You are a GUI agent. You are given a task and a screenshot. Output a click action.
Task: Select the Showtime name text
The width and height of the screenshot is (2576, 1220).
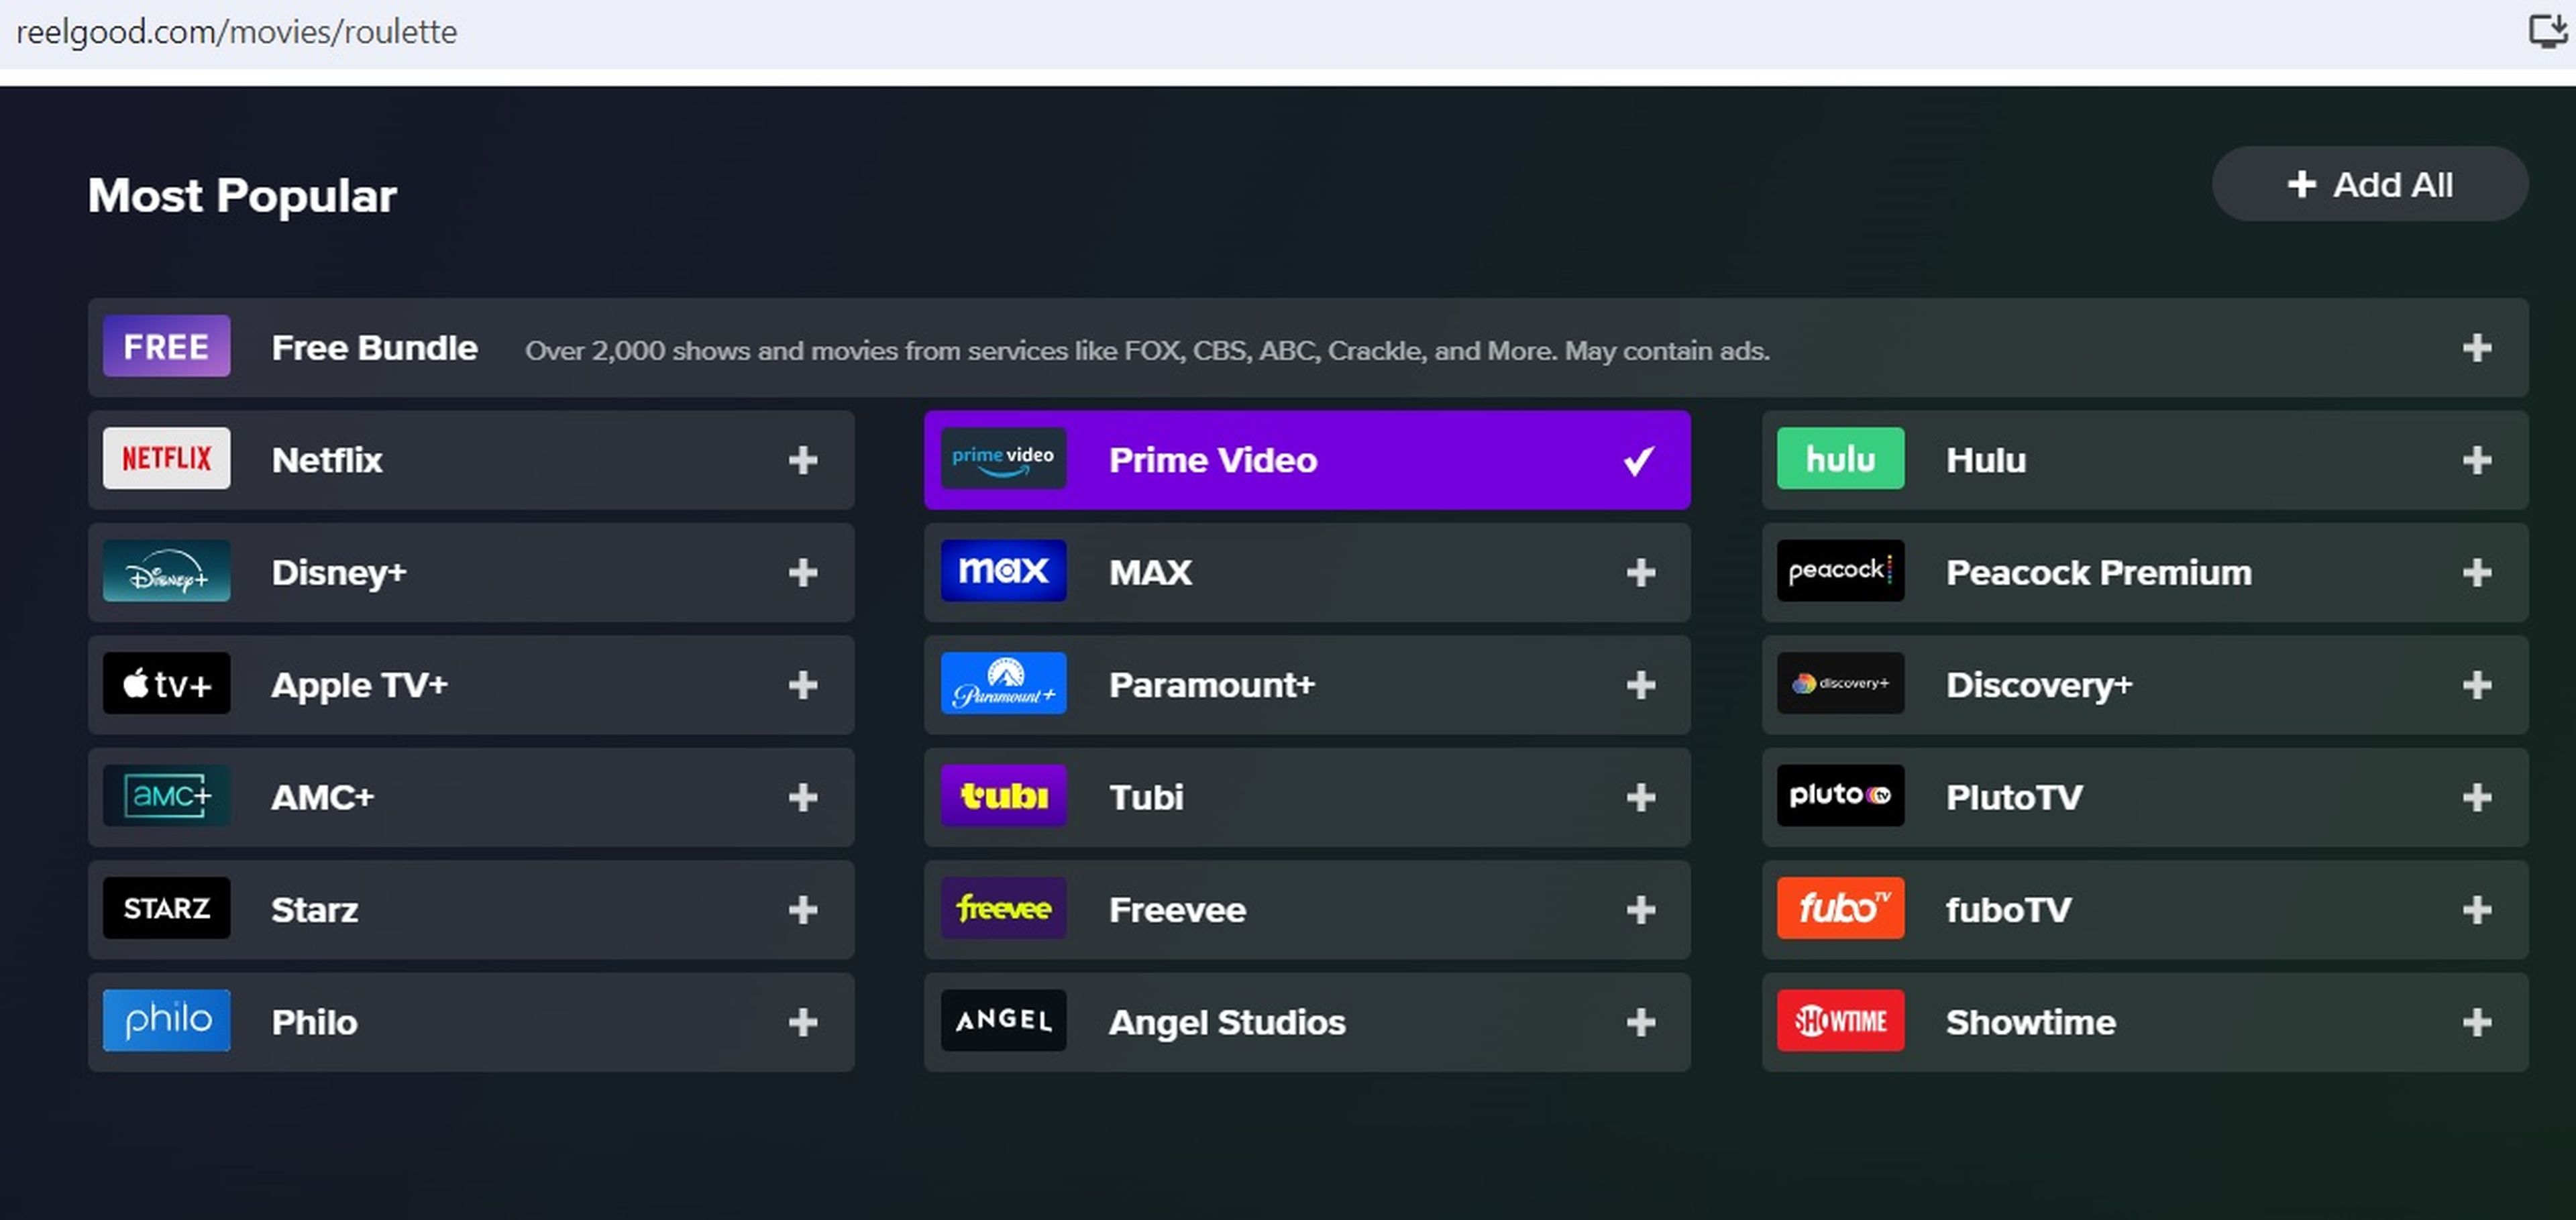(2031, 1023)
